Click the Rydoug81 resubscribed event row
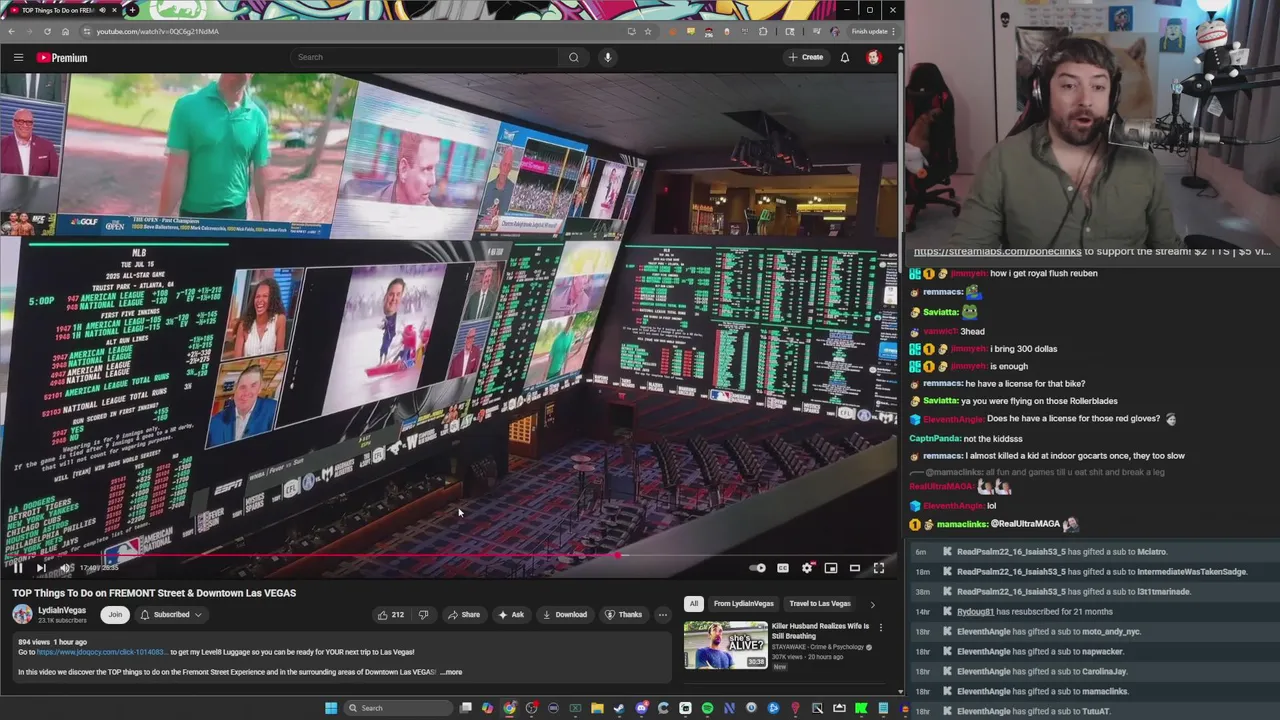This screenshot has width=1280, height=720. 1093,612
